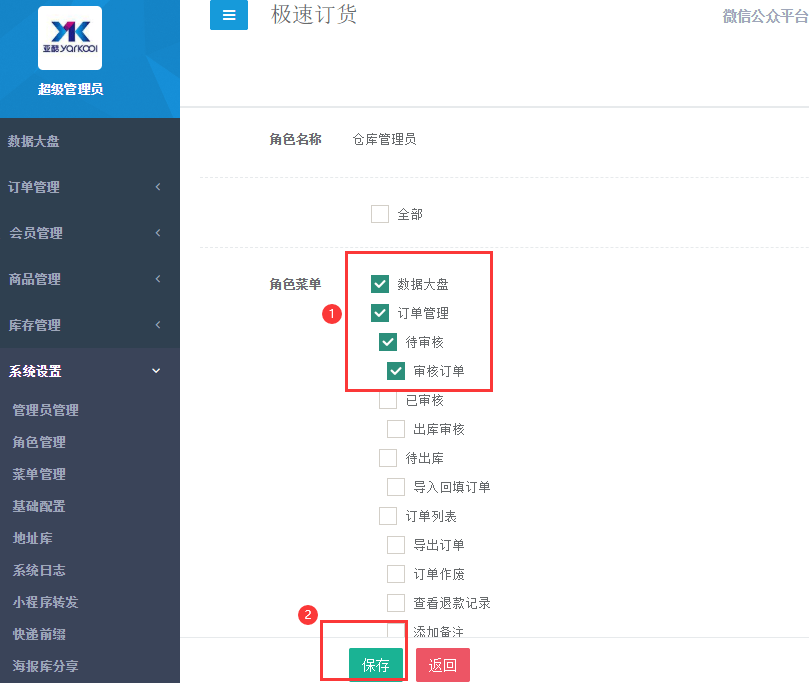Image resolution: width=809 pixels, height=683 pixels.
Task: Check the 全部 checkbox
Action: 380,214
